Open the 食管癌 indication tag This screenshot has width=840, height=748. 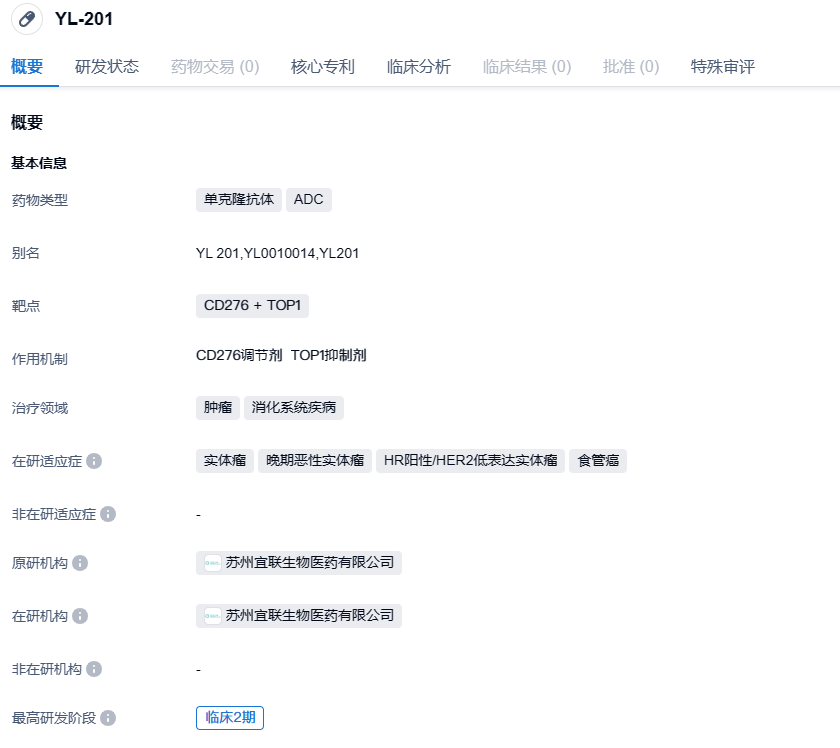click(x=598, y=461)
